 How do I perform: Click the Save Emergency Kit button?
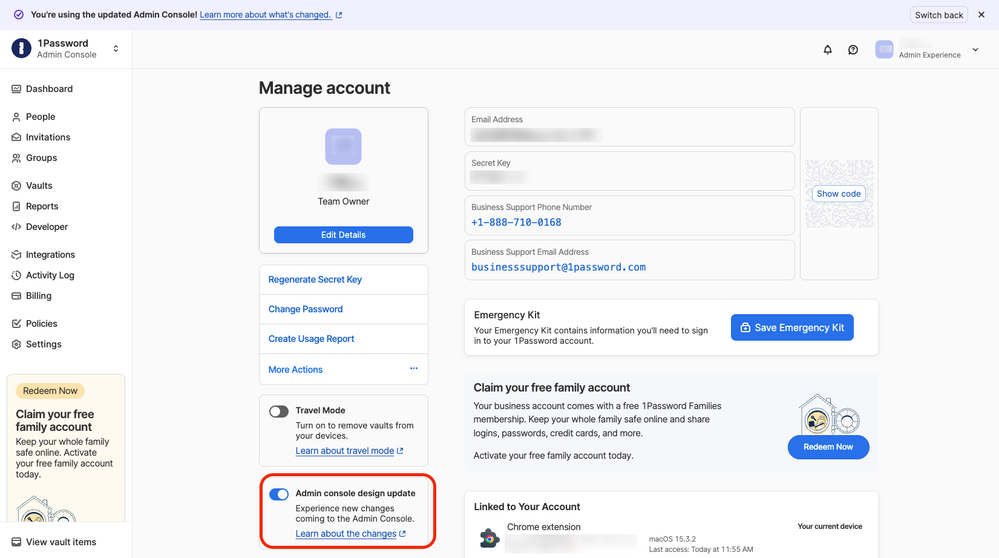point(792,327)
